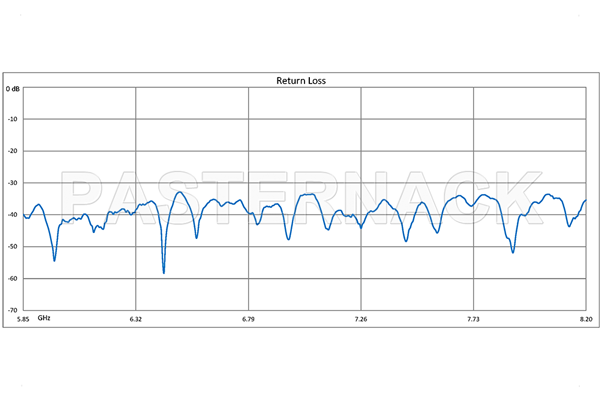Click the -40 y-axis tick label

click(x=12, y=215)
